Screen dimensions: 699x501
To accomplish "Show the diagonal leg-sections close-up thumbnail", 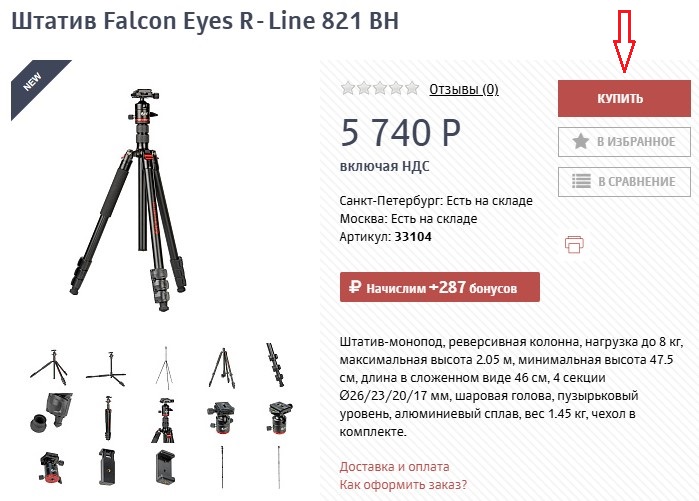I will point(276,365).
